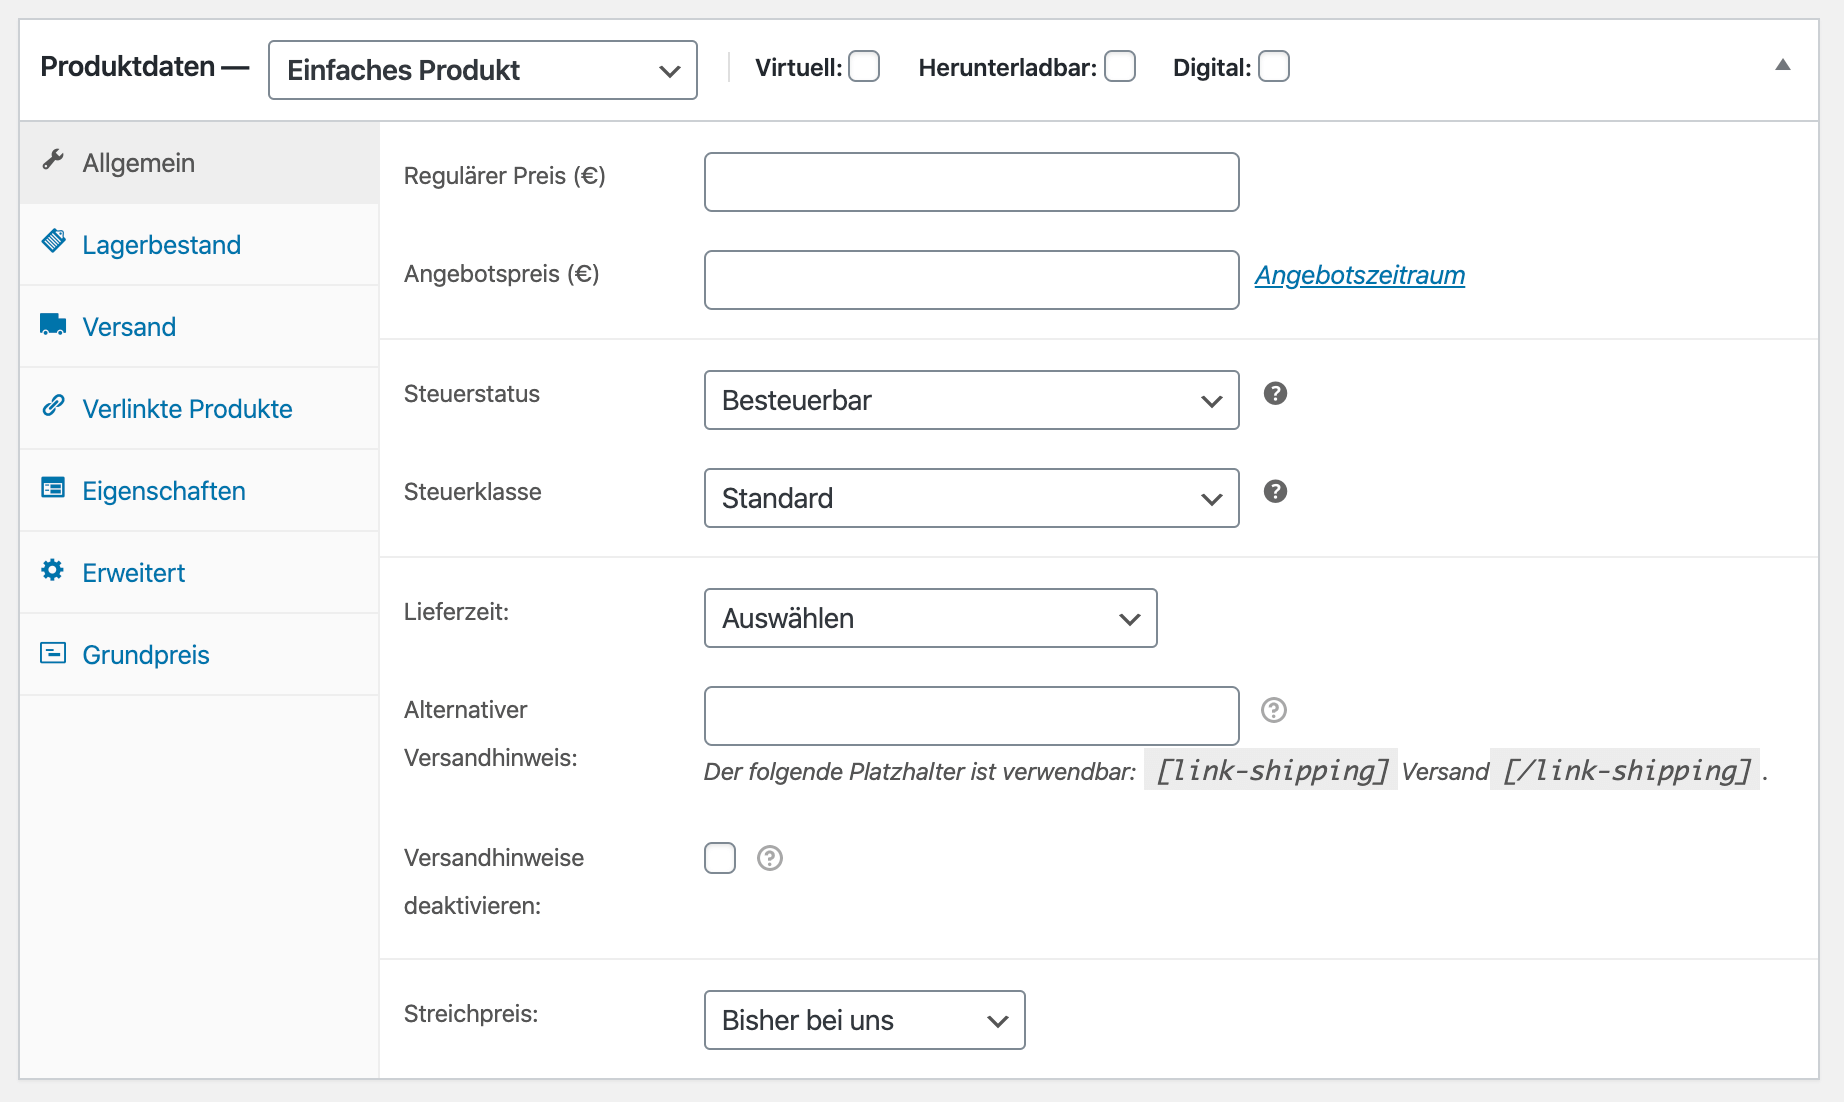Click the Angebotszeitraum link
Screen dimensions: 1844x1102
tap(1360, 275)
